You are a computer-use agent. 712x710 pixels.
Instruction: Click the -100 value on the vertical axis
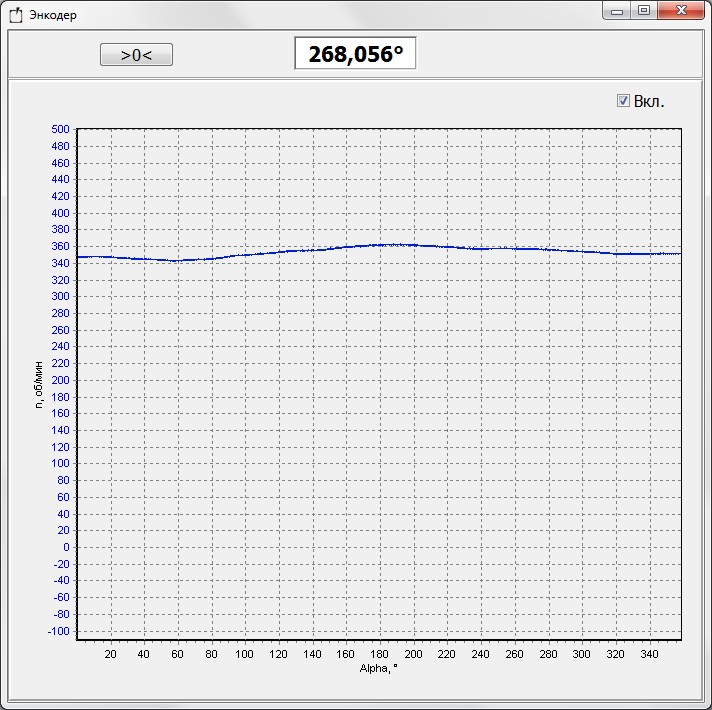click(59, 631)
